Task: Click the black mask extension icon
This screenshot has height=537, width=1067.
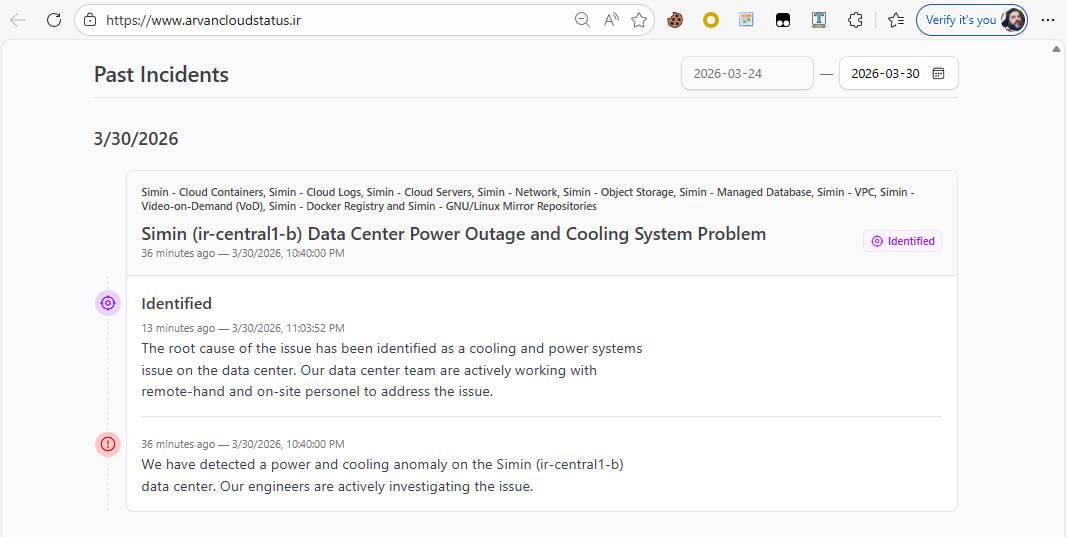Action: pos(783,20)
